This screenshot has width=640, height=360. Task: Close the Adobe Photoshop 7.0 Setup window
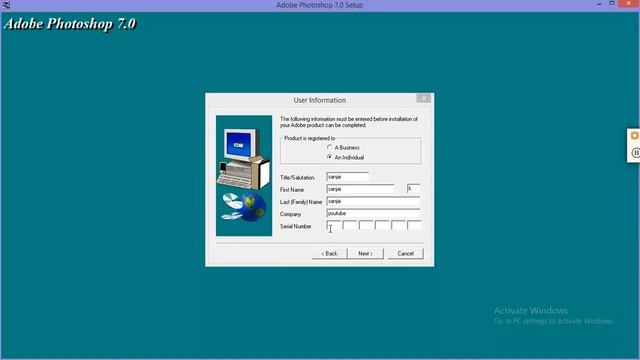629,4
